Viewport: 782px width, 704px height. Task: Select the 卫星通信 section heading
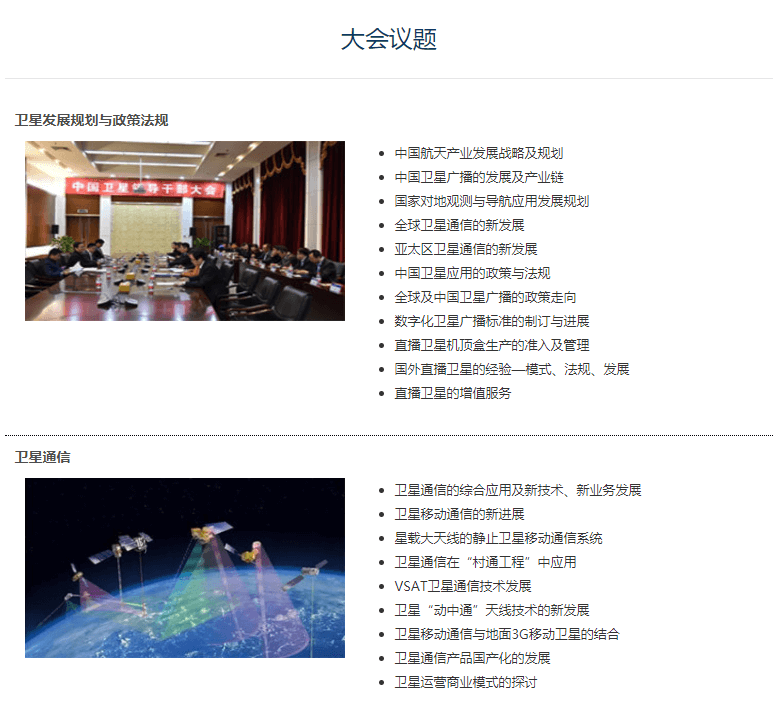(42, 457)
